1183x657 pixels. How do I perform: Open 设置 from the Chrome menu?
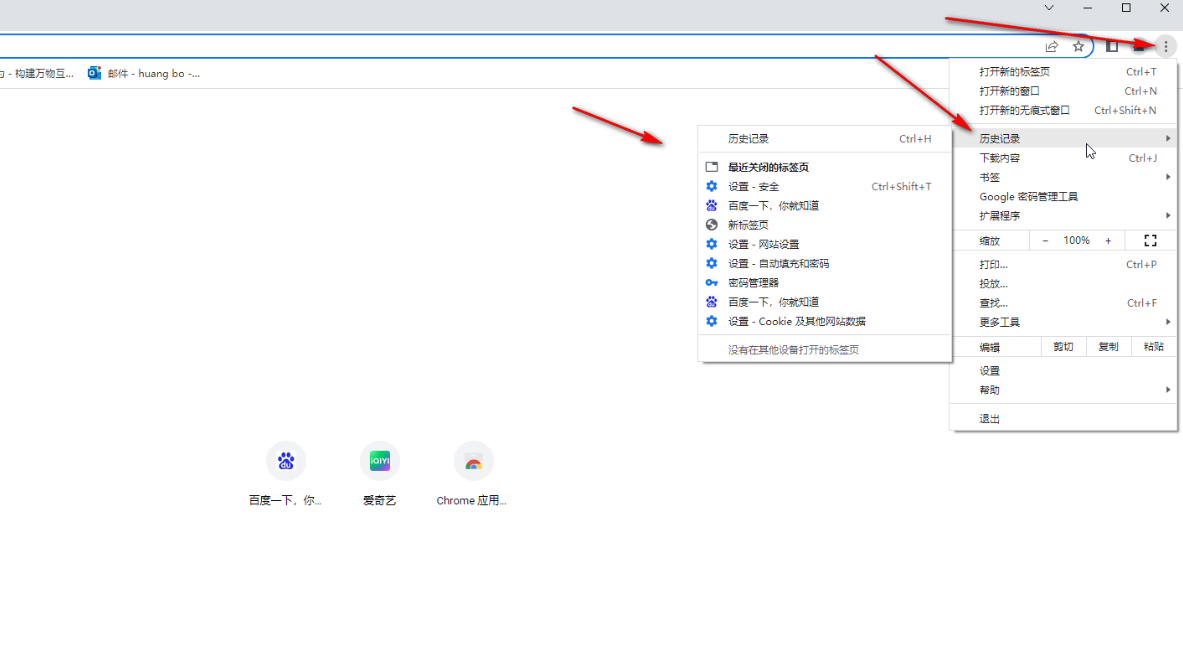(x=1064, y=371)
